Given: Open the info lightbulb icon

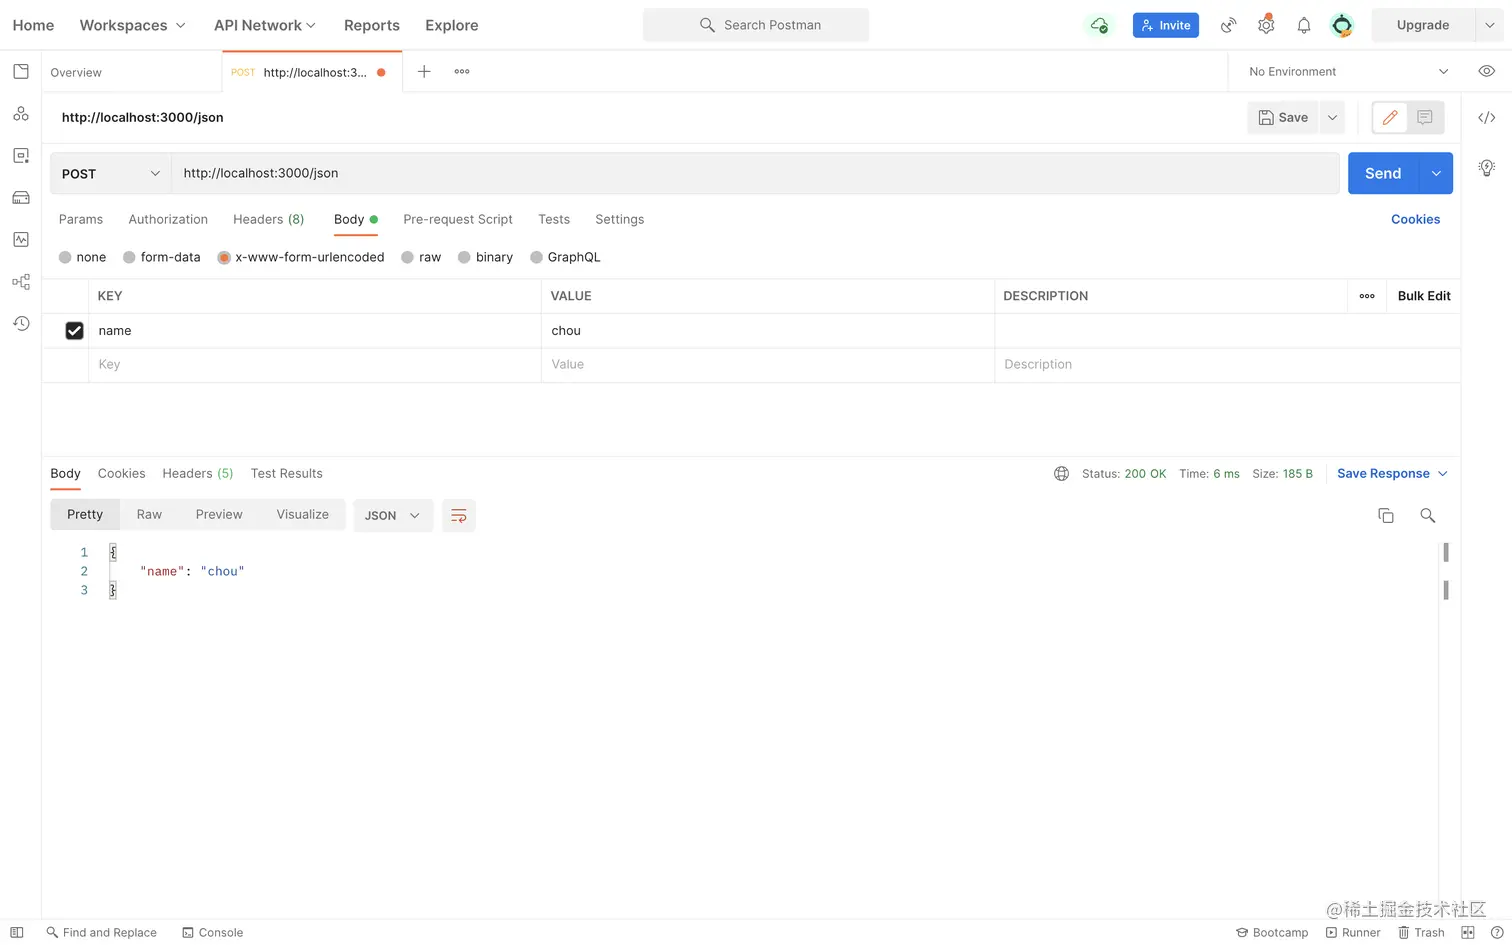Looking at the screenshot, I should [1487, 167].
